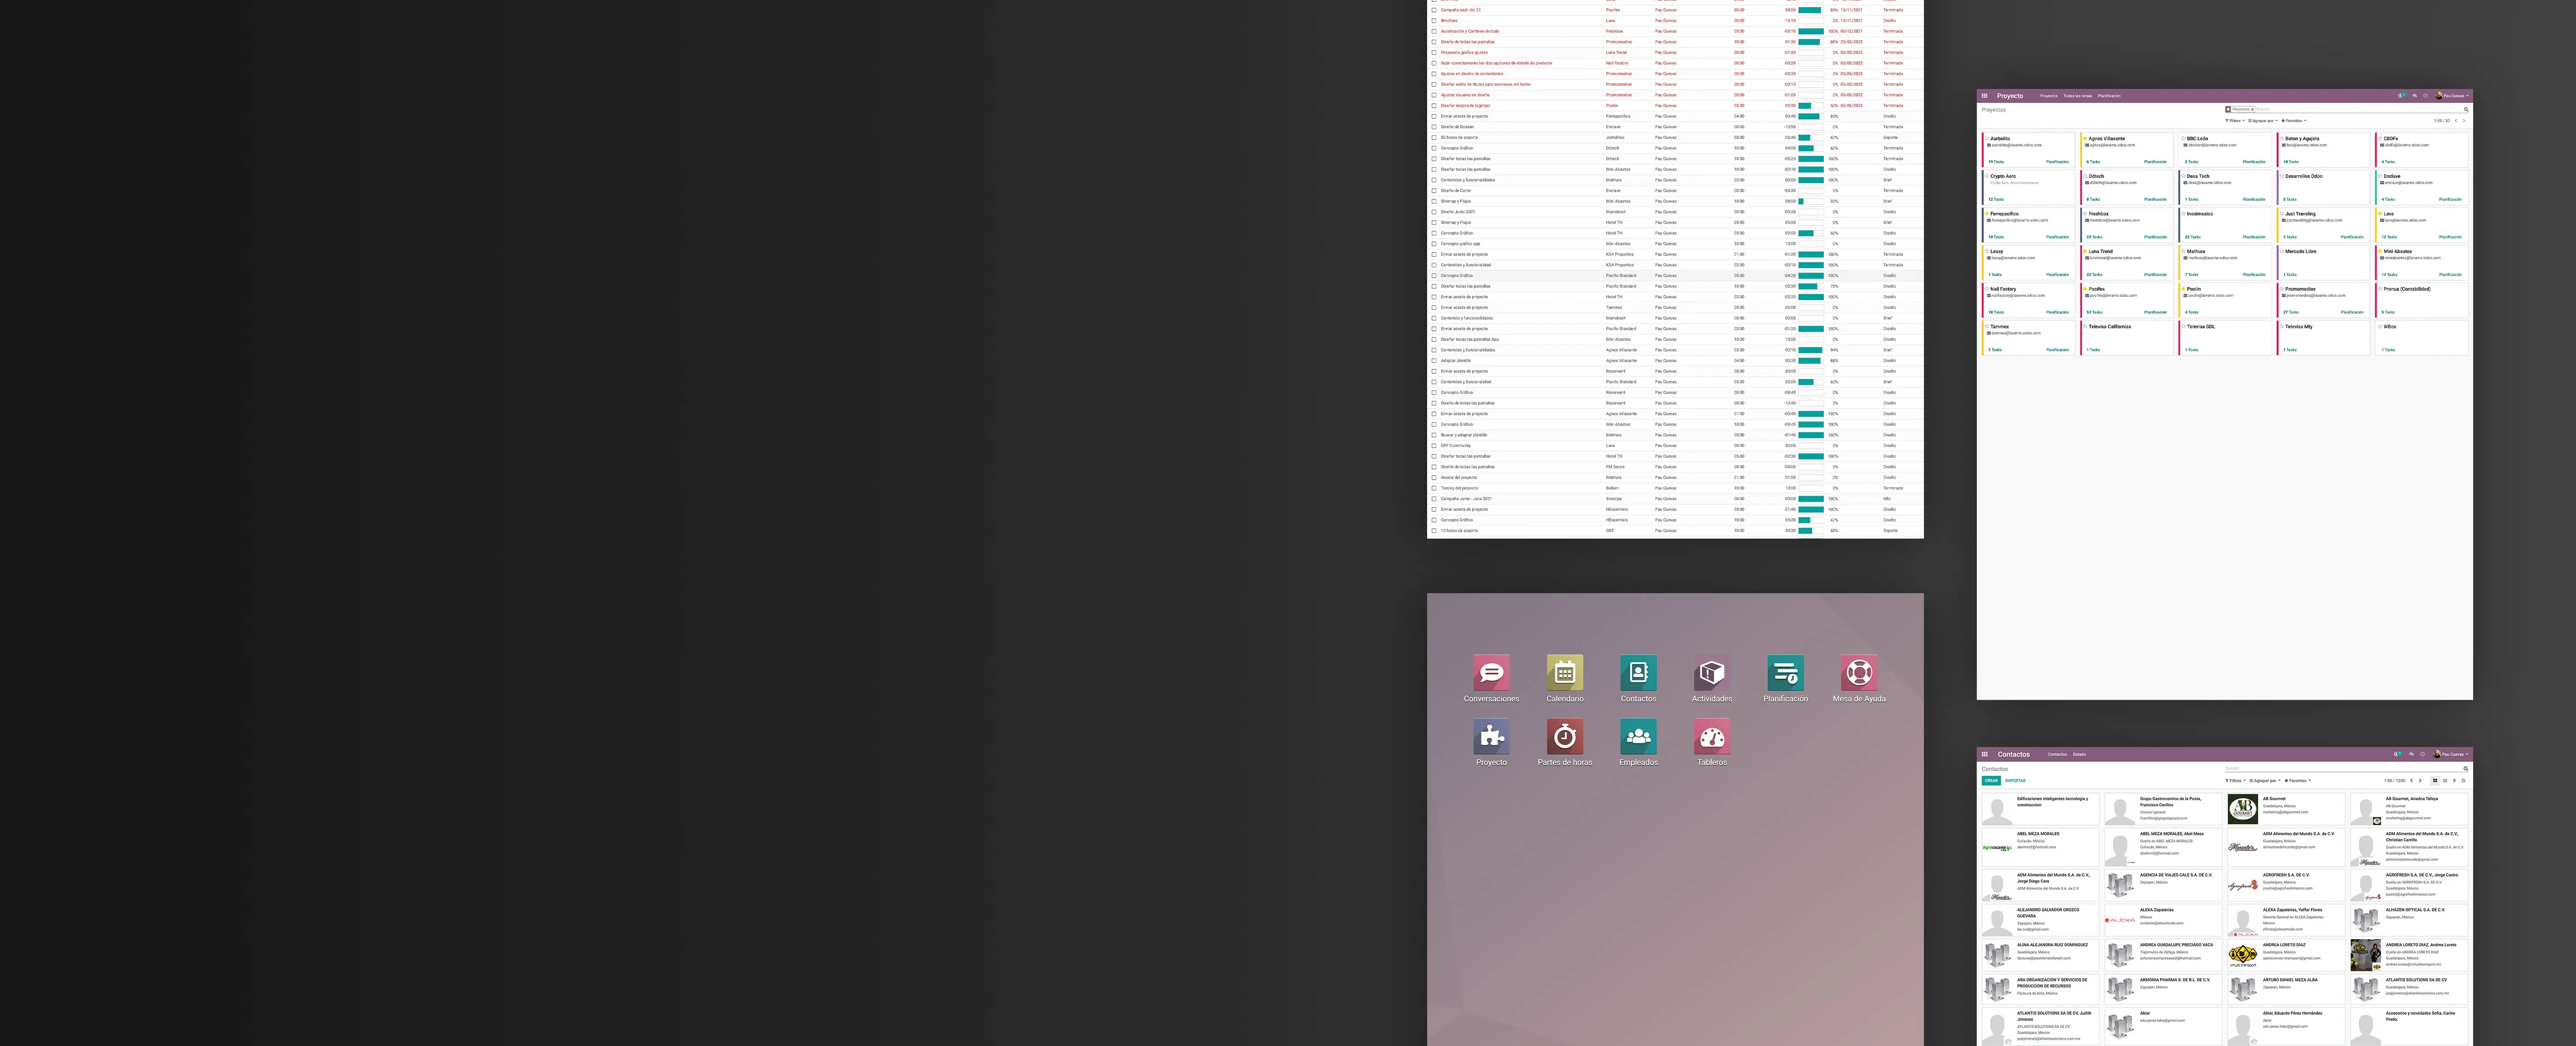Toggle the favorite star on the Aarbolito project

(x=1987, y=139)
